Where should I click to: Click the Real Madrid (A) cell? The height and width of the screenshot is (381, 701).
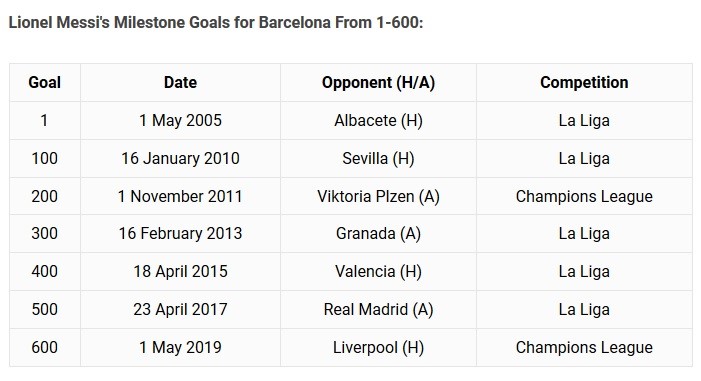pyautogui.click(x=378, y=309)
